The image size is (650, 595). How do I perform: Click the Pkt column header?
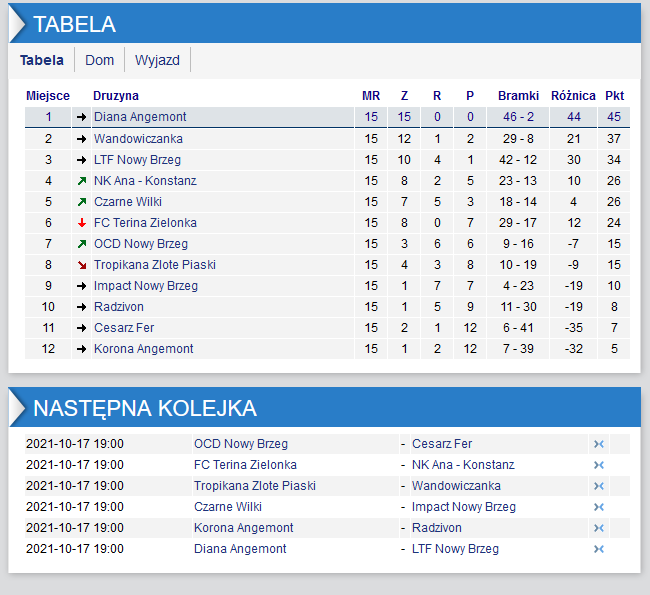click(x=614, y=96)
